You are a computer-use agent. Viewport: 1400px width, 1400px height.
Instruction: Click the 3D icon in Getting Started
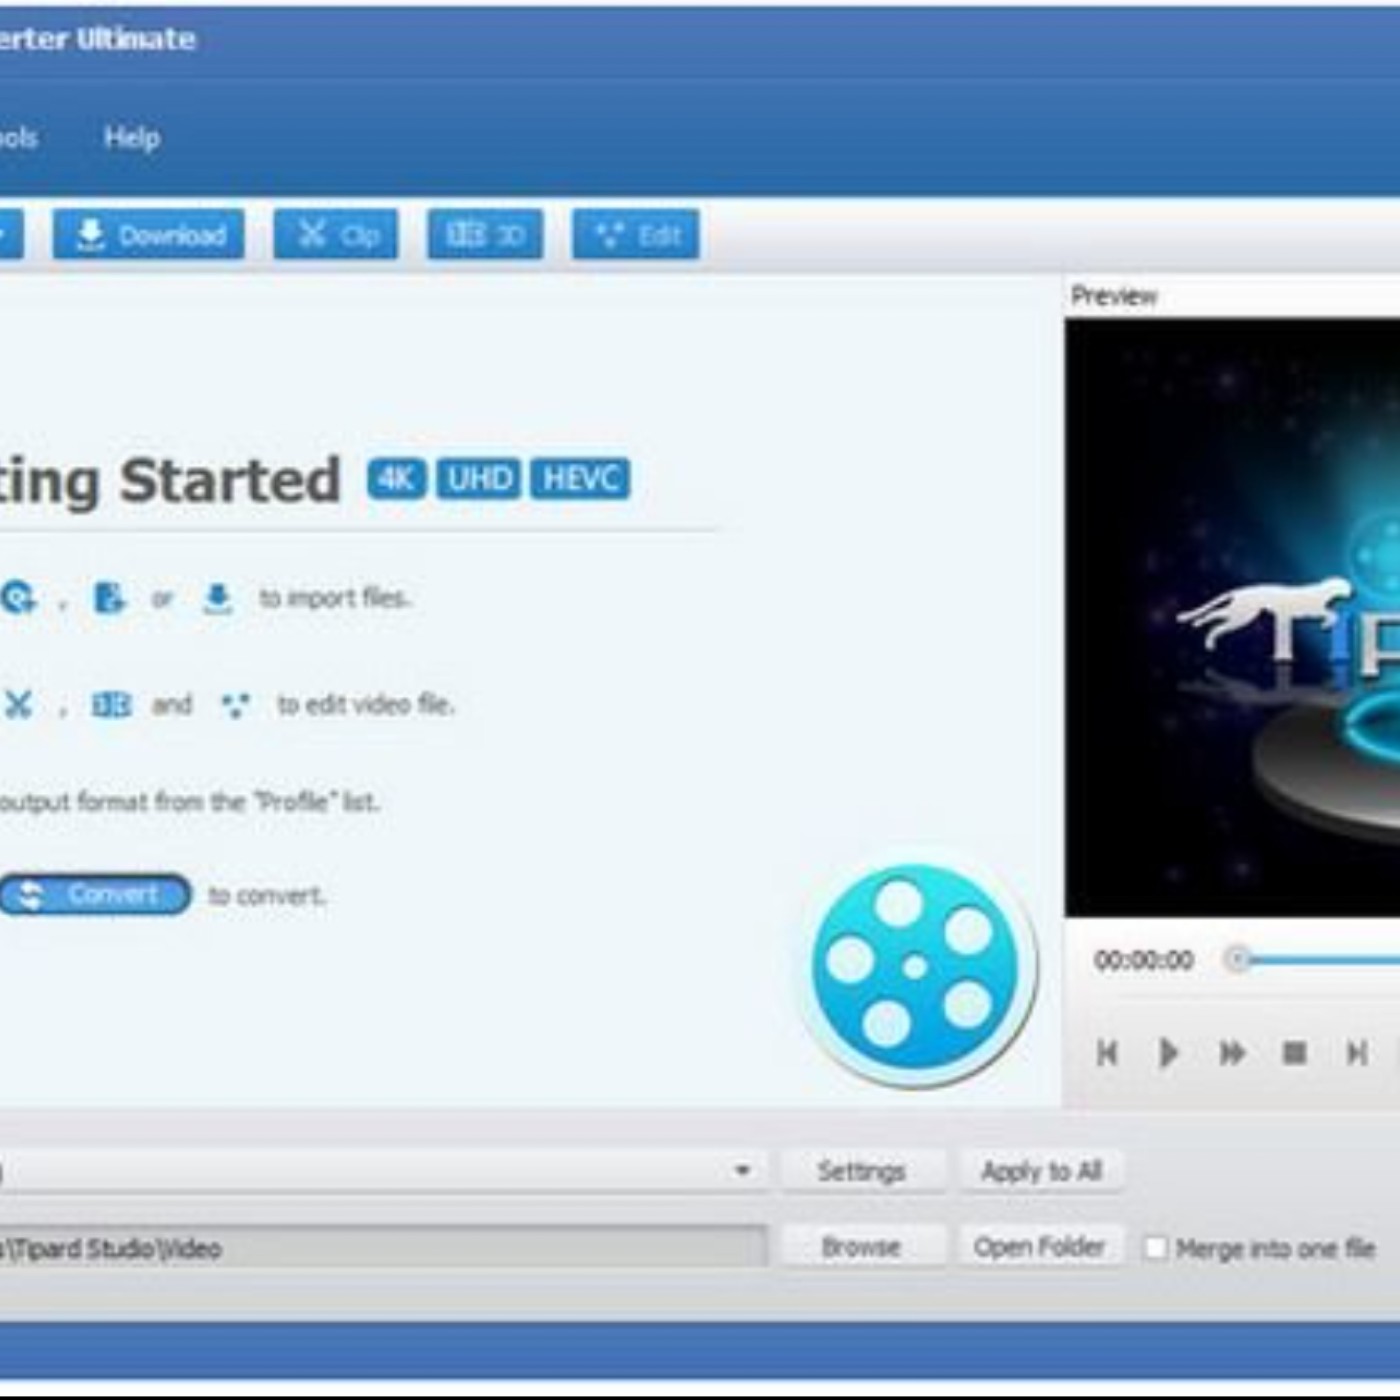coord(111,705)
